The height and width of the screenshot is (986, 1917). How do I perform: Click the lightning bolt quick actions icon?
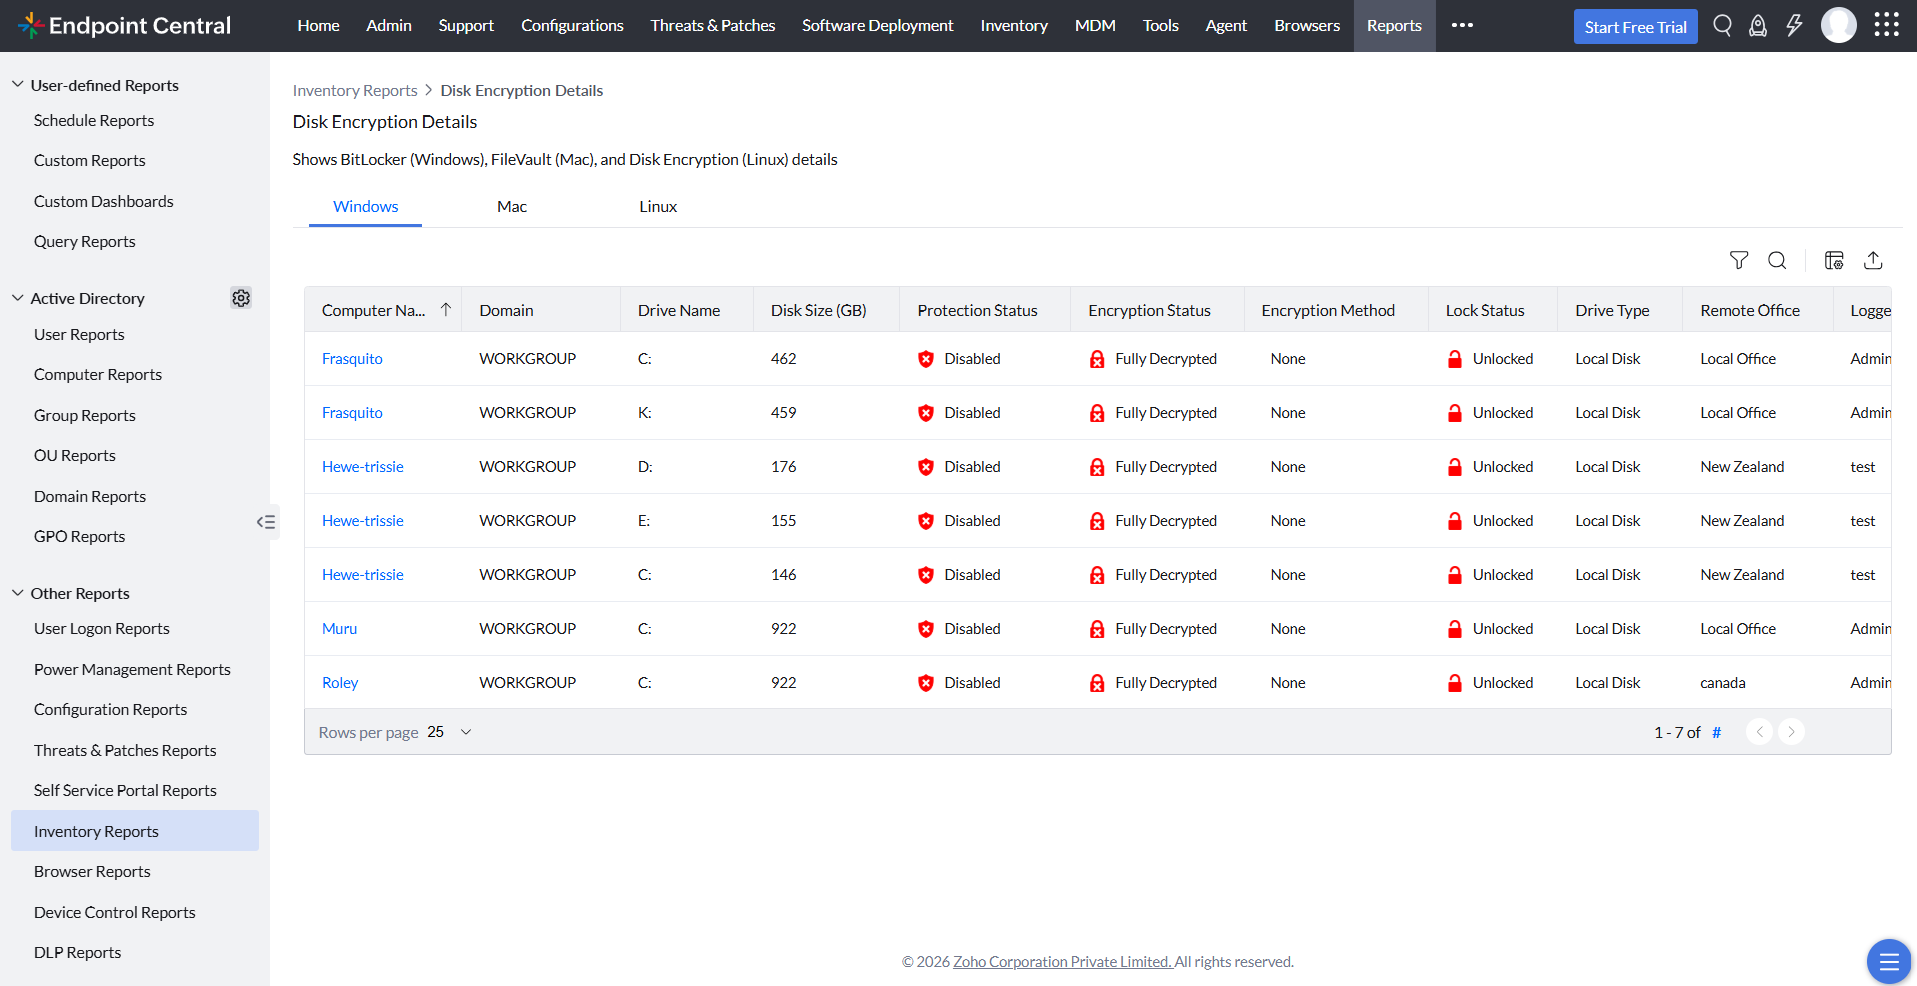coord(1794,25)
